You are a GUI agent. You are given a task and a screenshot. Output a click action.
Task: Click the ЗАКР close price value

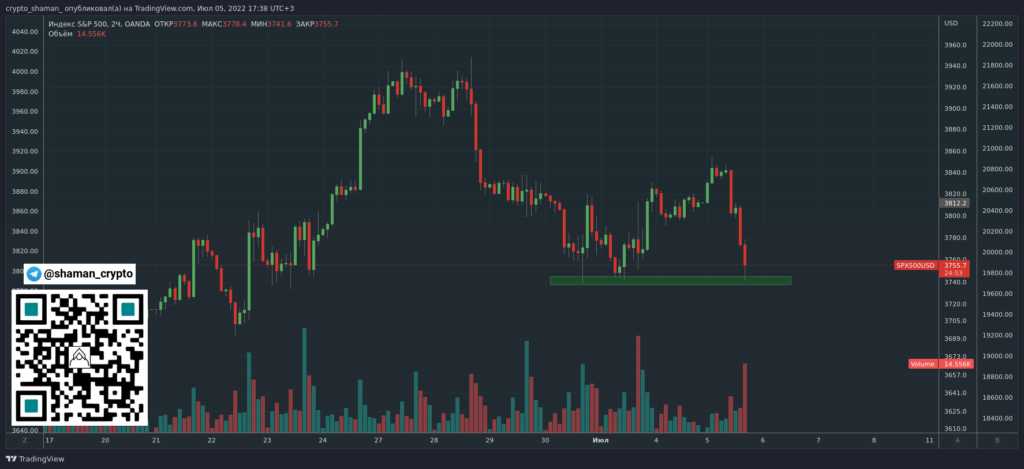tap(323, 23)
